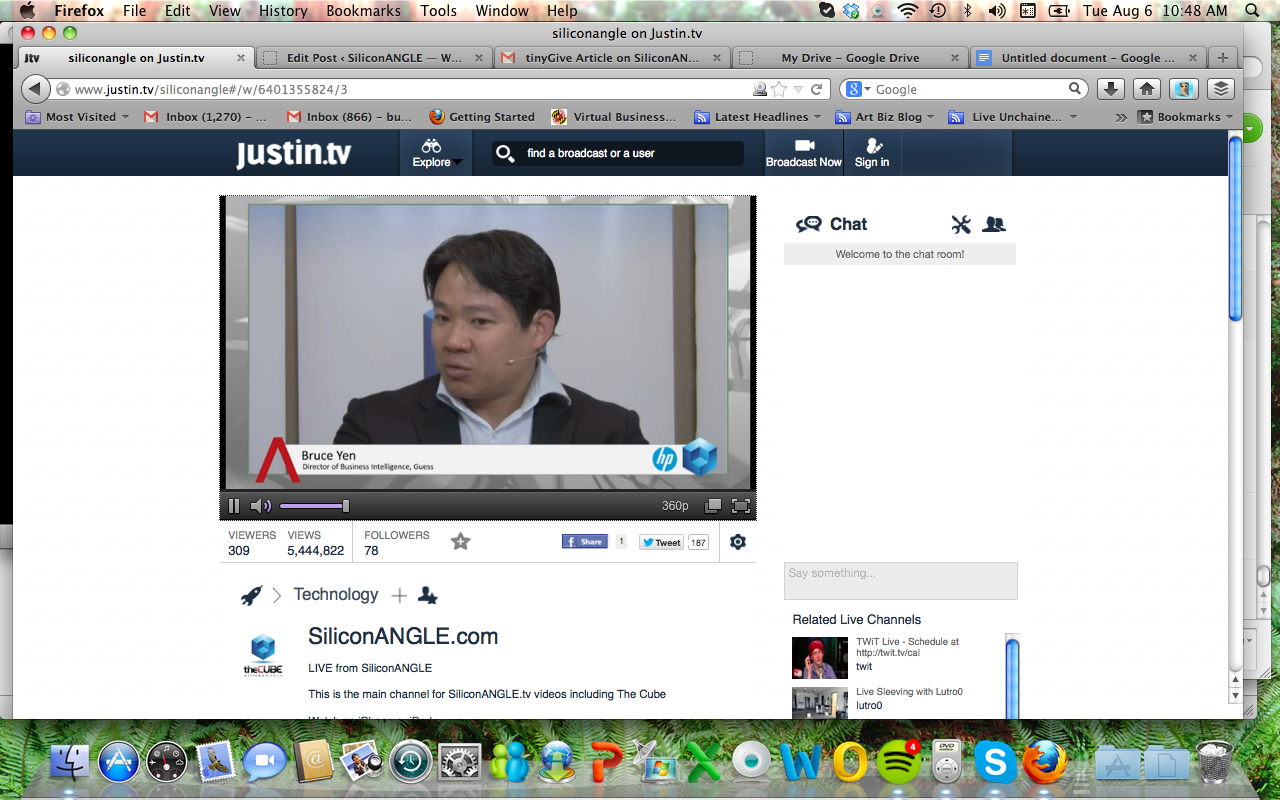Screen dimensions: 1280x800
Task: Follow the channel with the star
Action: tap(460, 542)
